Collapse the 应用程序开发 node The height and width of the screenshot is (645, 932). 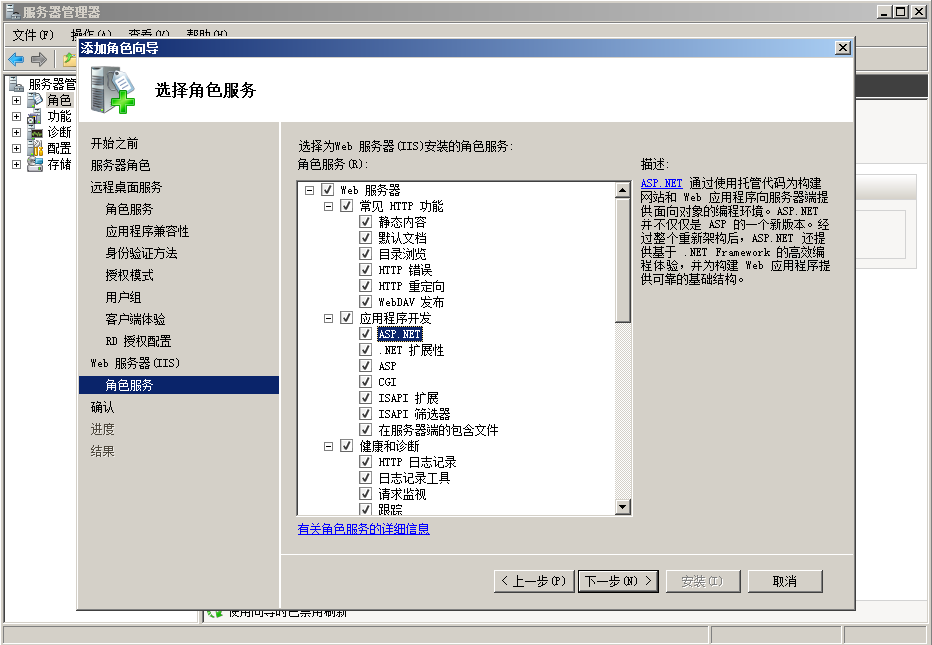point(328,319)
